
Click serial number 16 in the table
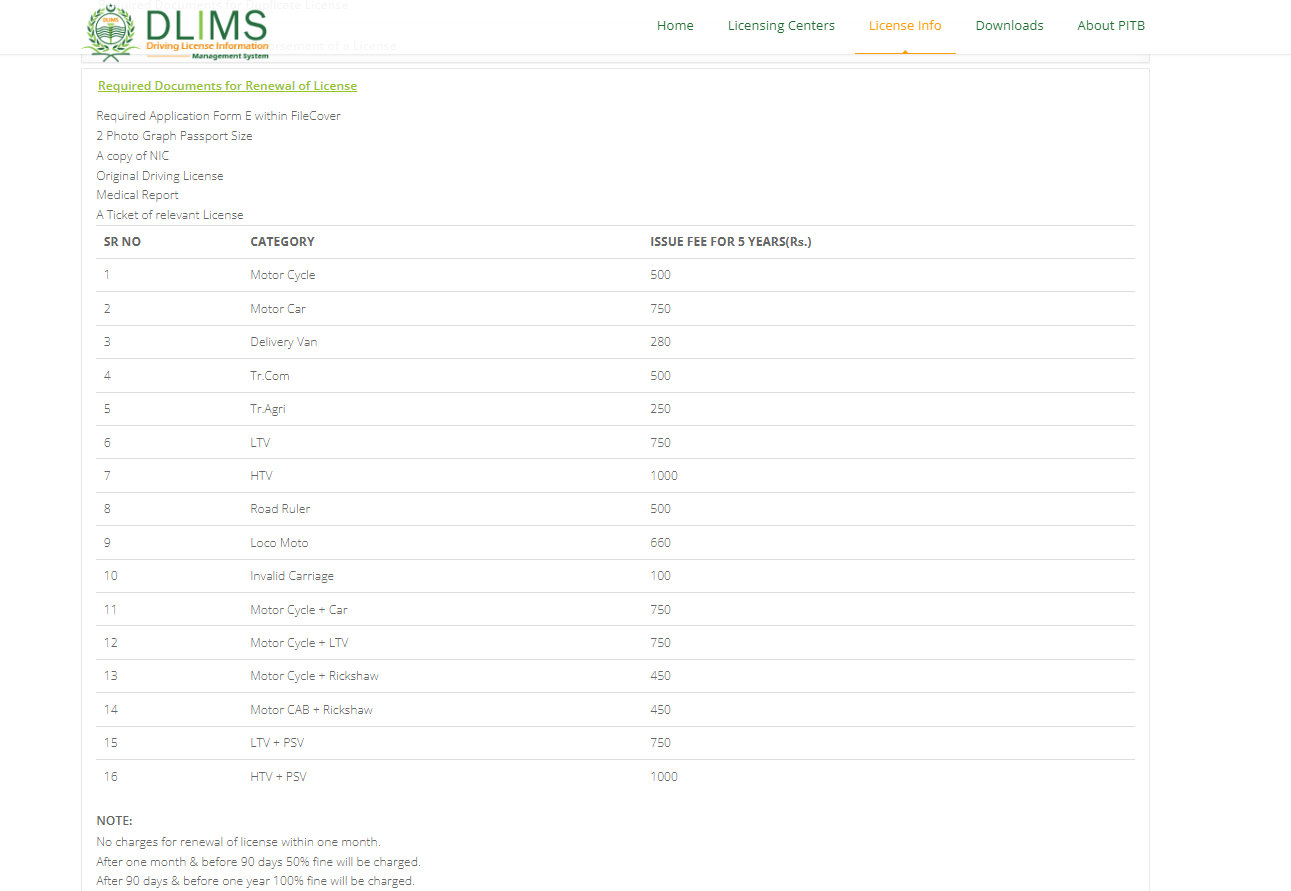(110, 777)
